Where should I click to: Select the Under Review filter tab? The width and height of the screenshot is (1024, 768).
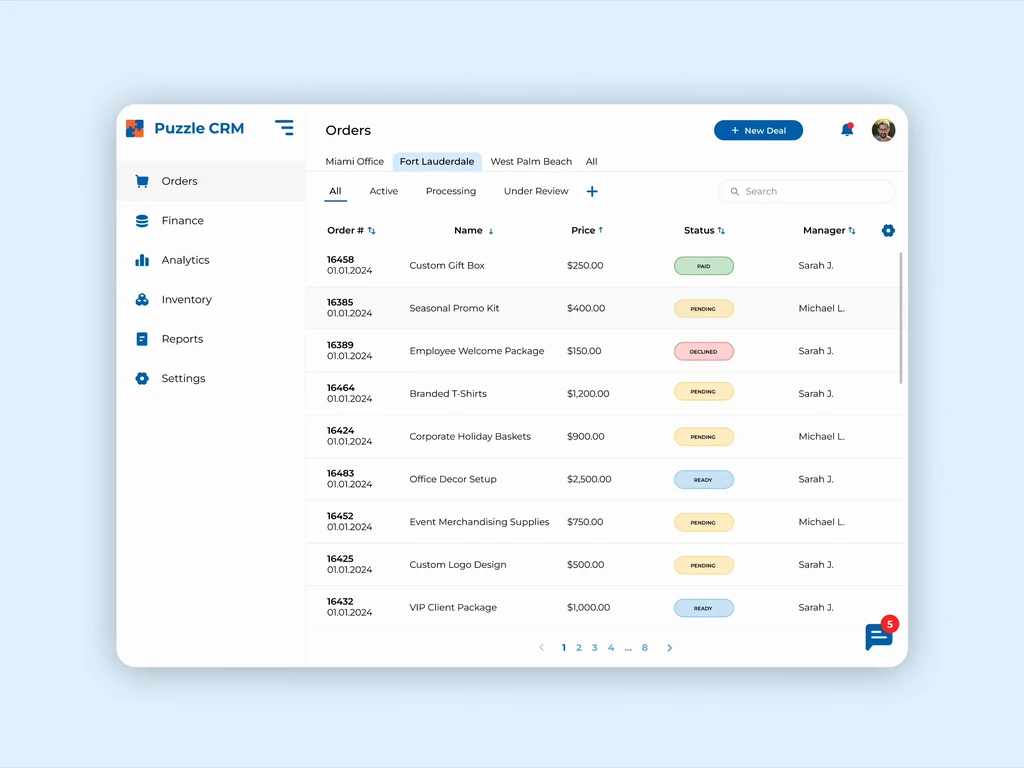tap(536, 191)
